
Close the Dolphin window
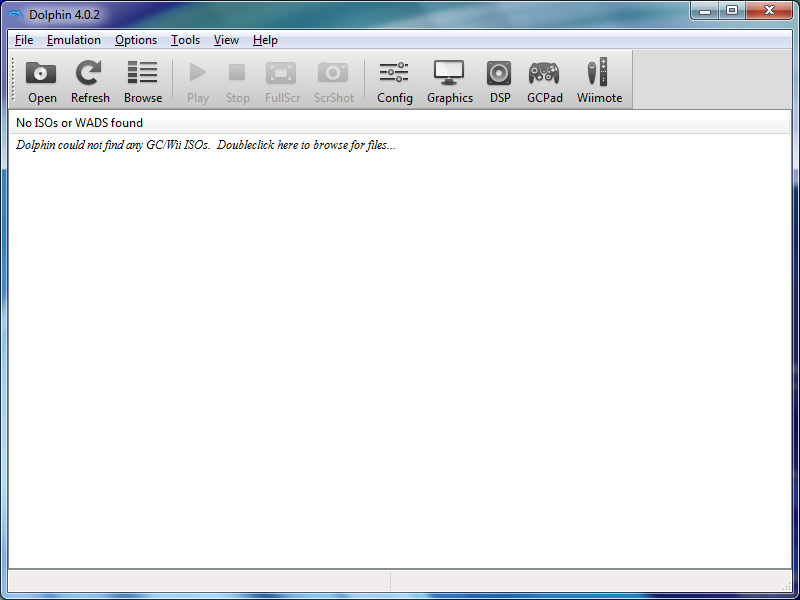[769, 10]
